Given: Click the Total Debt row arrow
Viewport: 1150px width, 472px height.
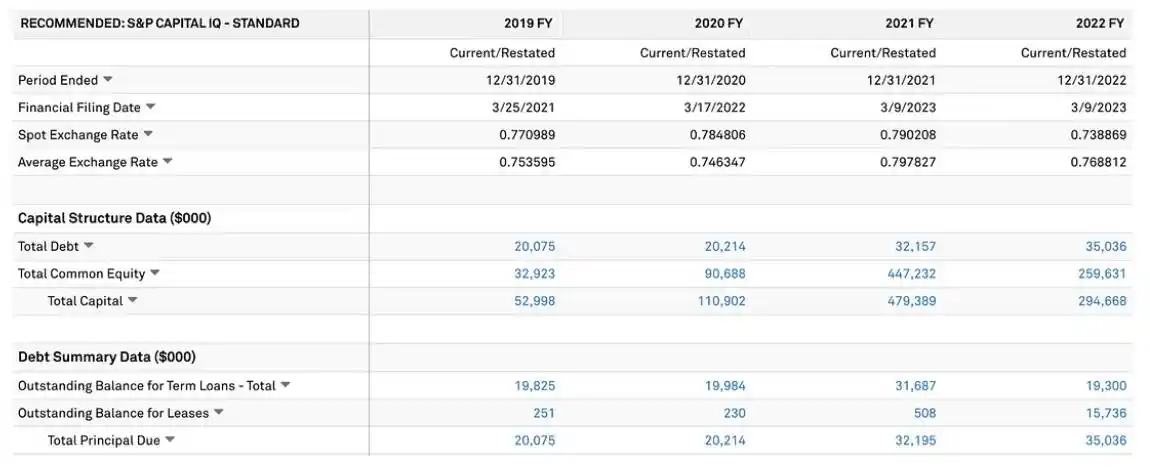Looking at the screenshot, I should [88, 246].
